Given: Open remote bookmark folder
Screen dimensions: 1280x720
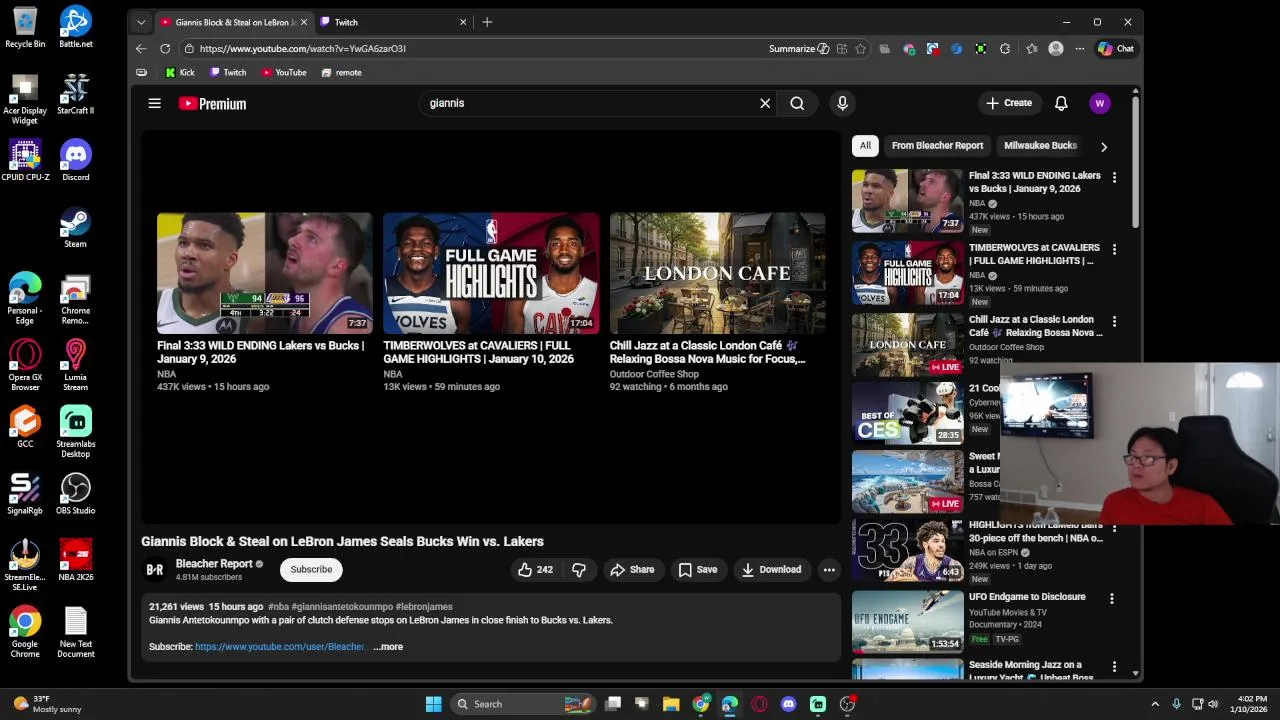Looking at the screenshot, I should tap(342, 73).
